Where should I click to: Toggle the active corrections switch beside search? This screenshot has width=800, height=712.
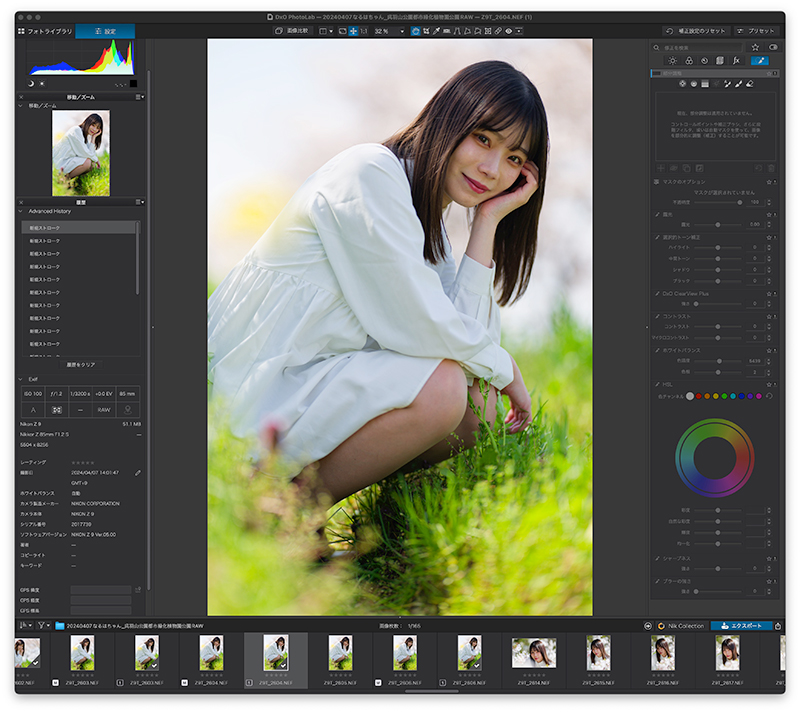click(773, 47)
